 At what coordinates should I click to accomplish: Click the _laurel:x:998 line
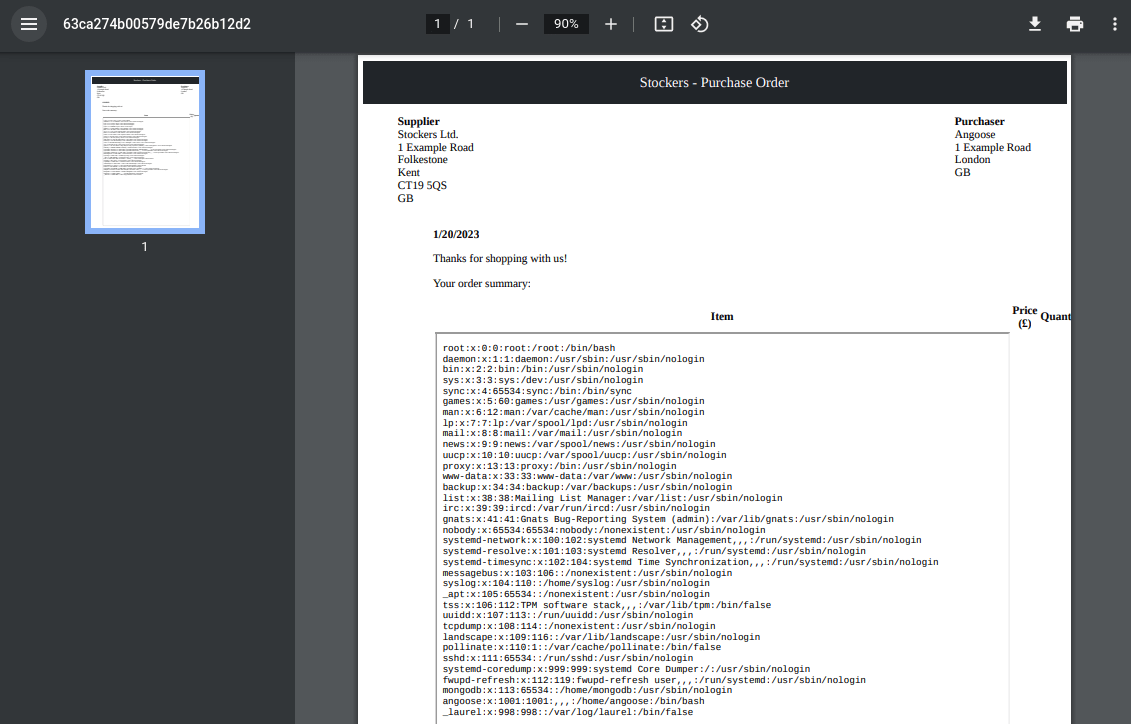(568, 712)
